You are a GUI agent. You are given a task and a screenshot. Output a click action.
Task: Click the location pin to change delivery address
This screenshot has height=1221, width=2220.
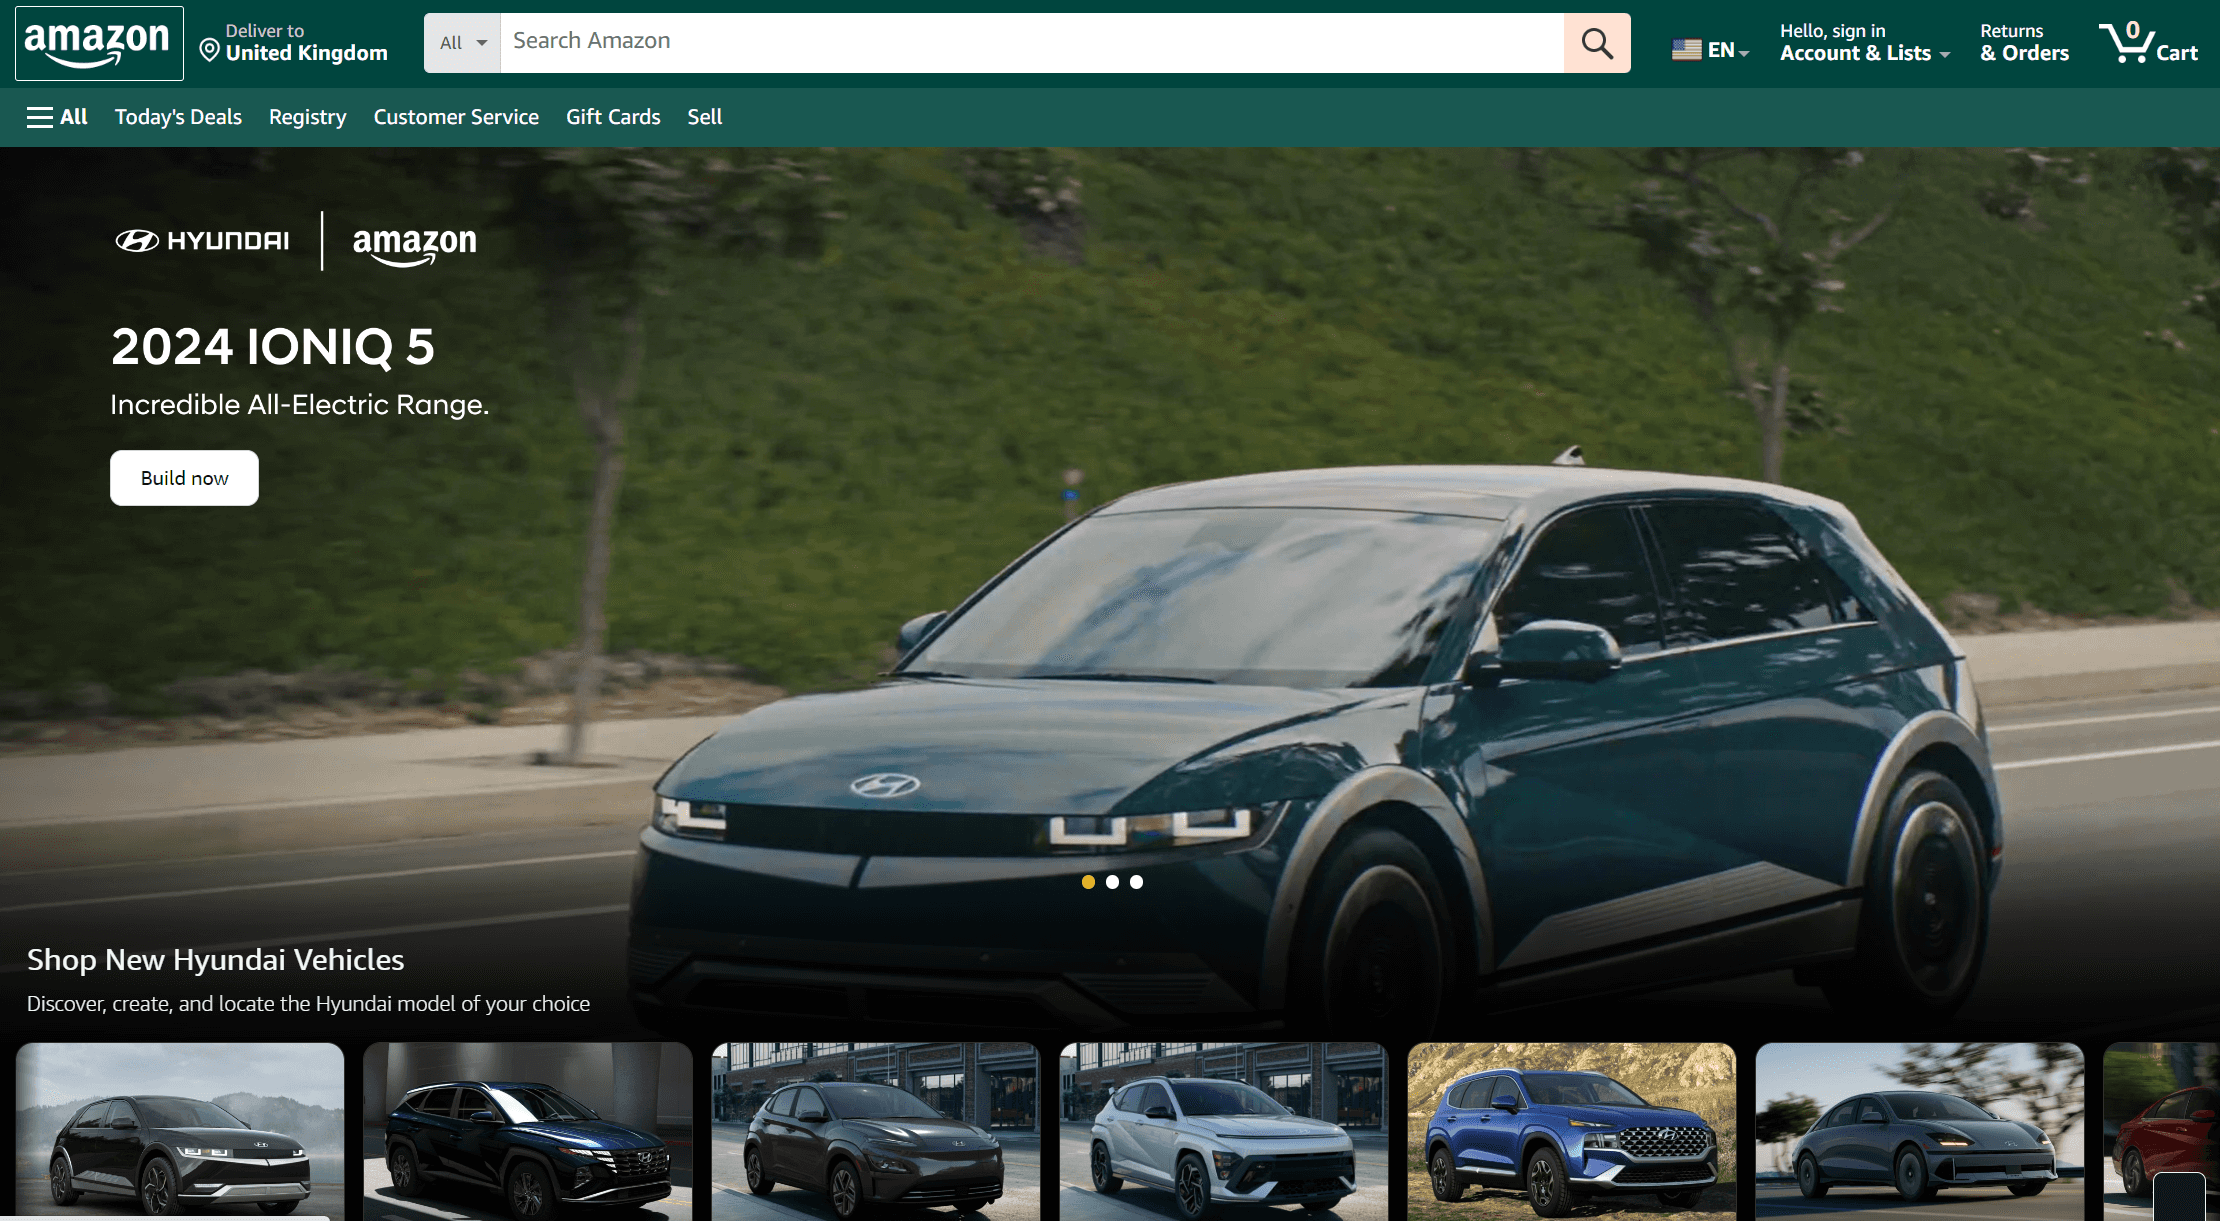(208, 48)
